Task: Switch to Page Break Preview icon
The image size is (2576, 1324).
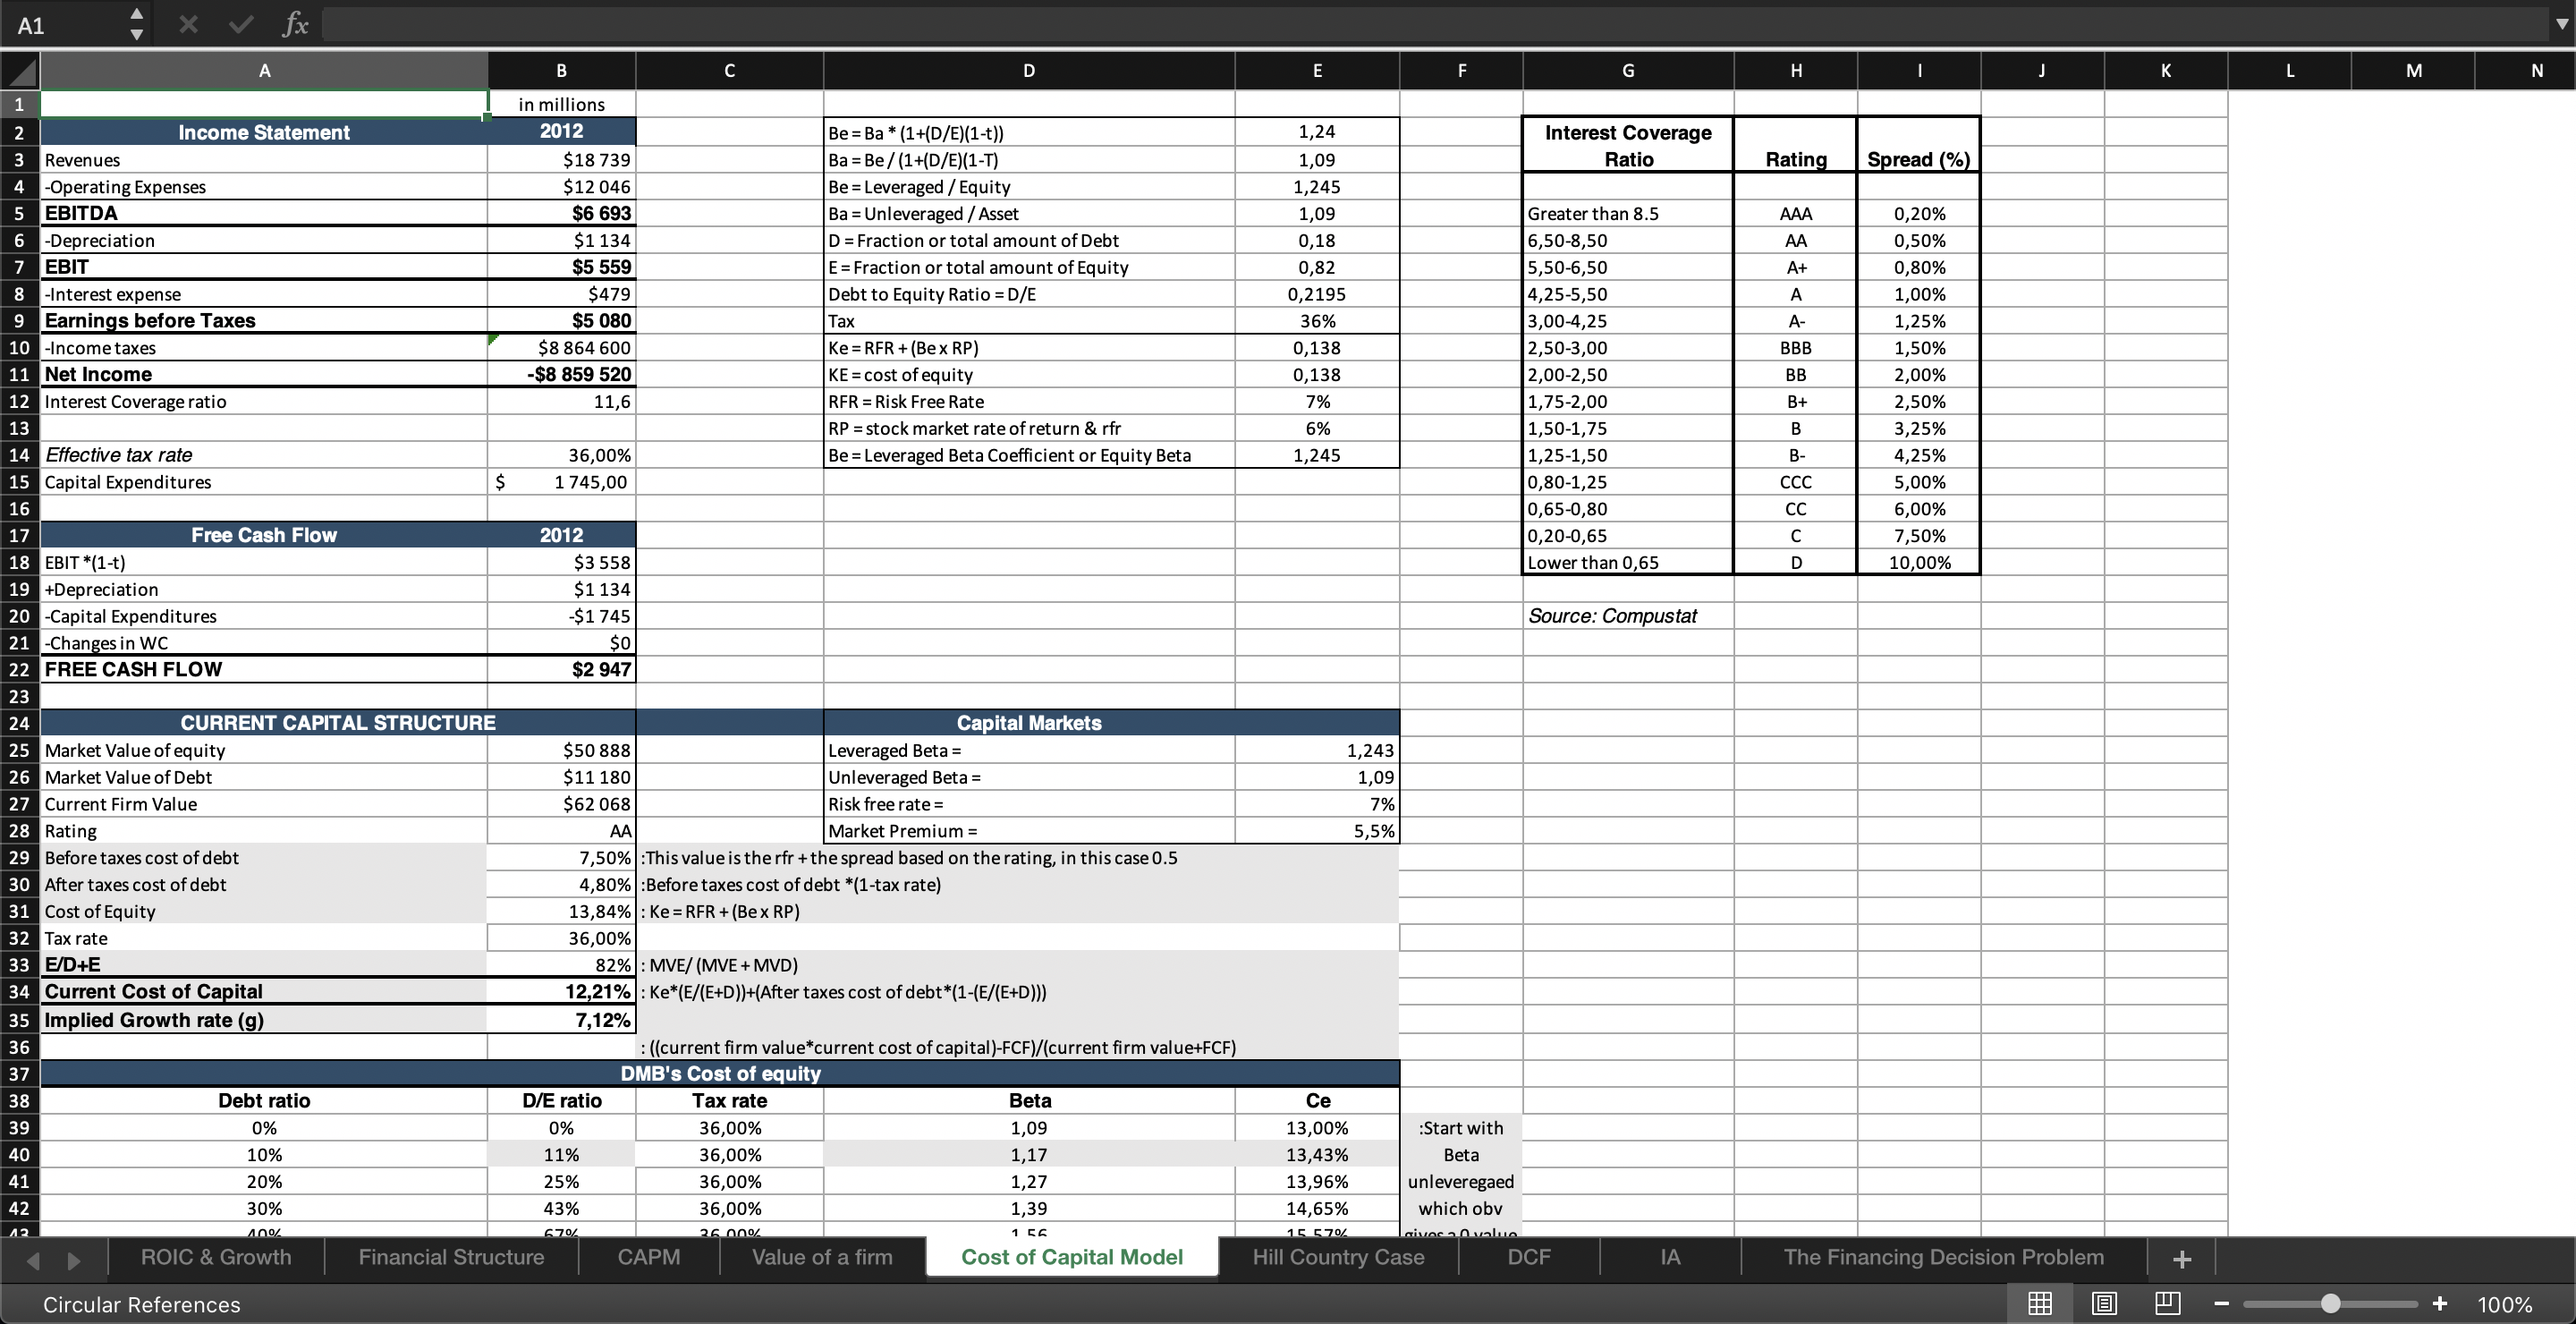Action: coord(2168,1304)
